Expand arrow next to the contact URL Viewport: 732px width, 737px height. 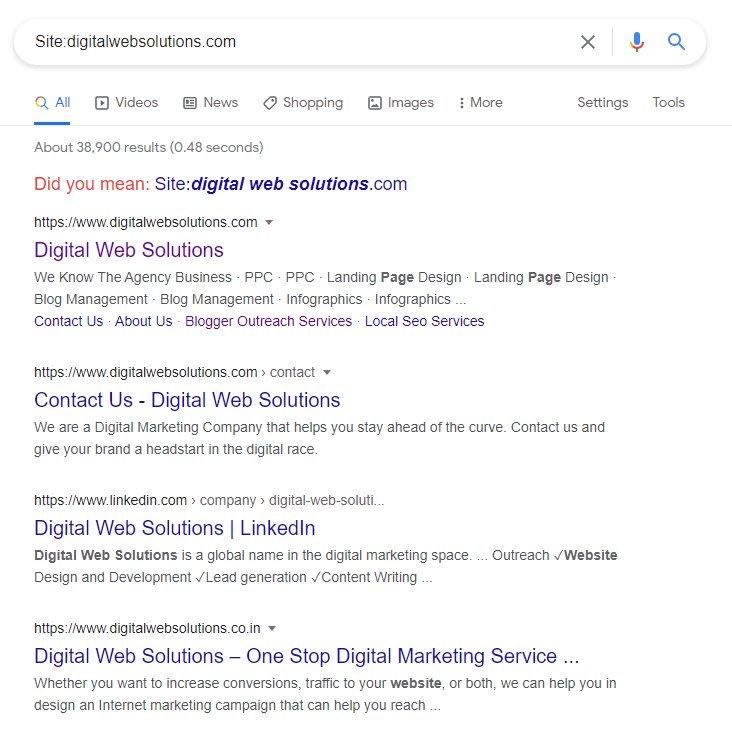click(x=327, y=372)
